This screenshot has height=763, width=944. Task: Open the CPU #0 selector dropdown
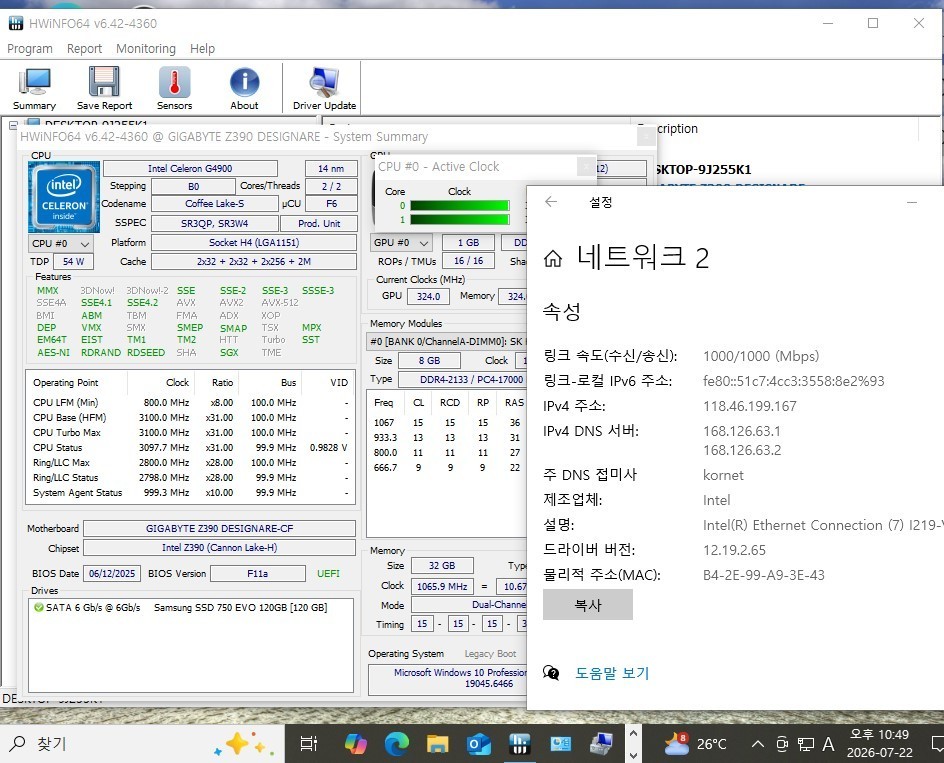coord(60,243)
